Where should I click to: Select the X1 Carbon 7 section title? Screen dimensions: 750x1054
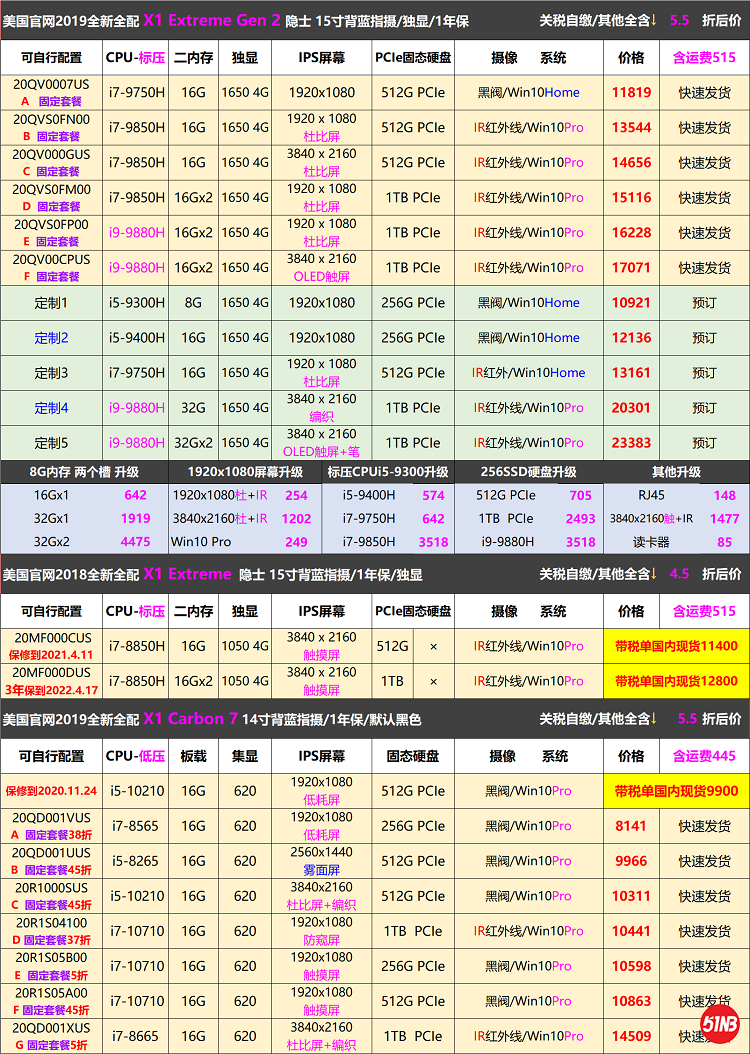point(190,719)
